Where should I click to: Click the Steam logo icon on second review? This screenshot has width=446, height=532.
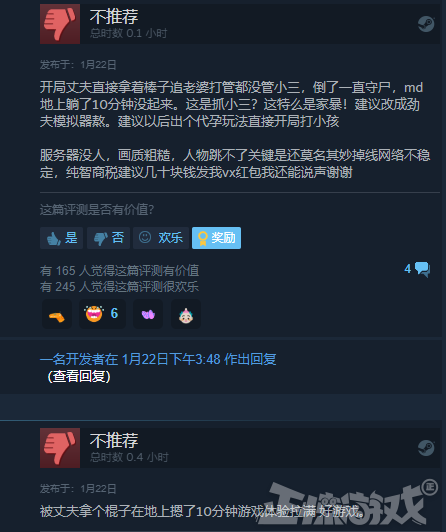(426, 448)
